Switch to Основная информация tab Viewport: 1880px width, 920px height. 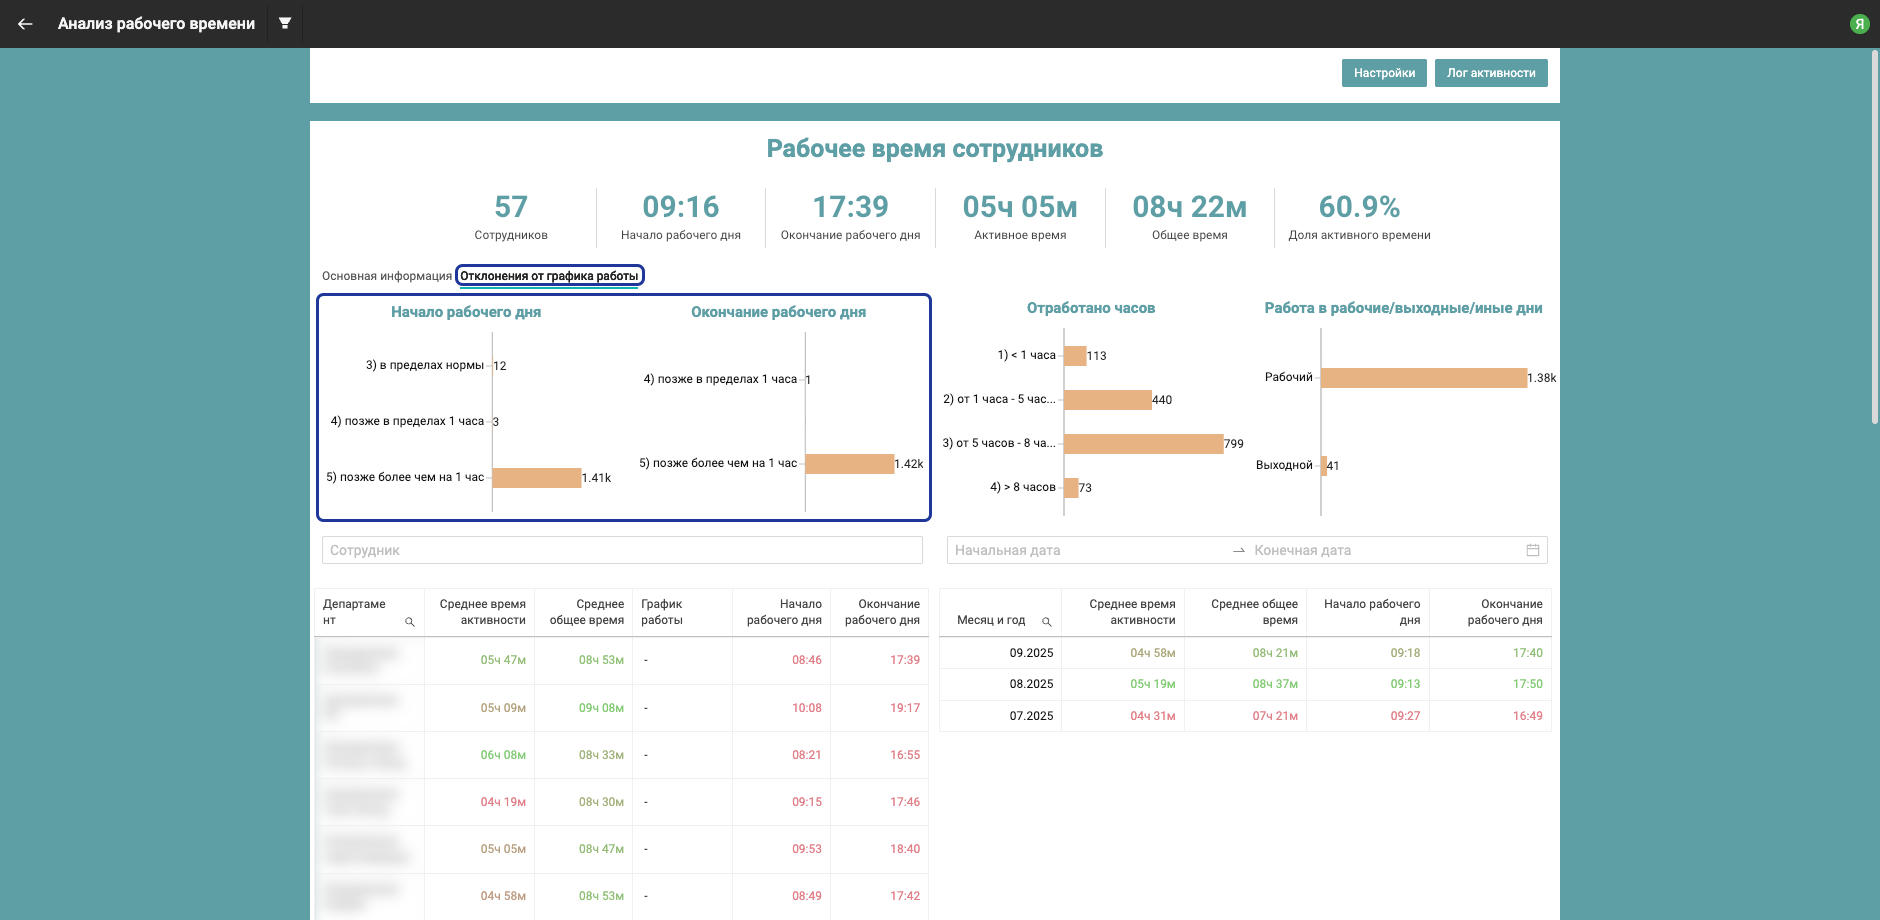pos(386,276)
